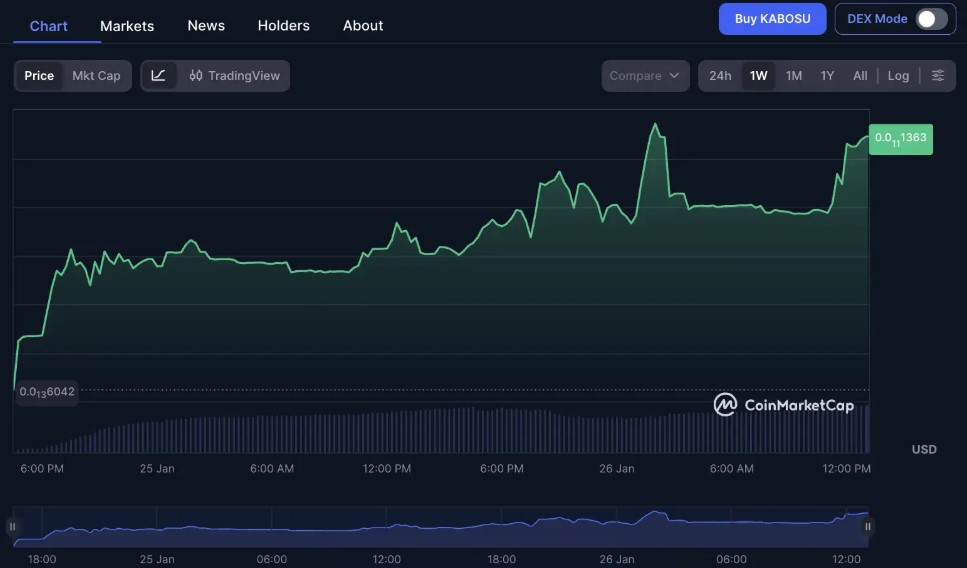Open the Compare dropdown

(645, 76)
